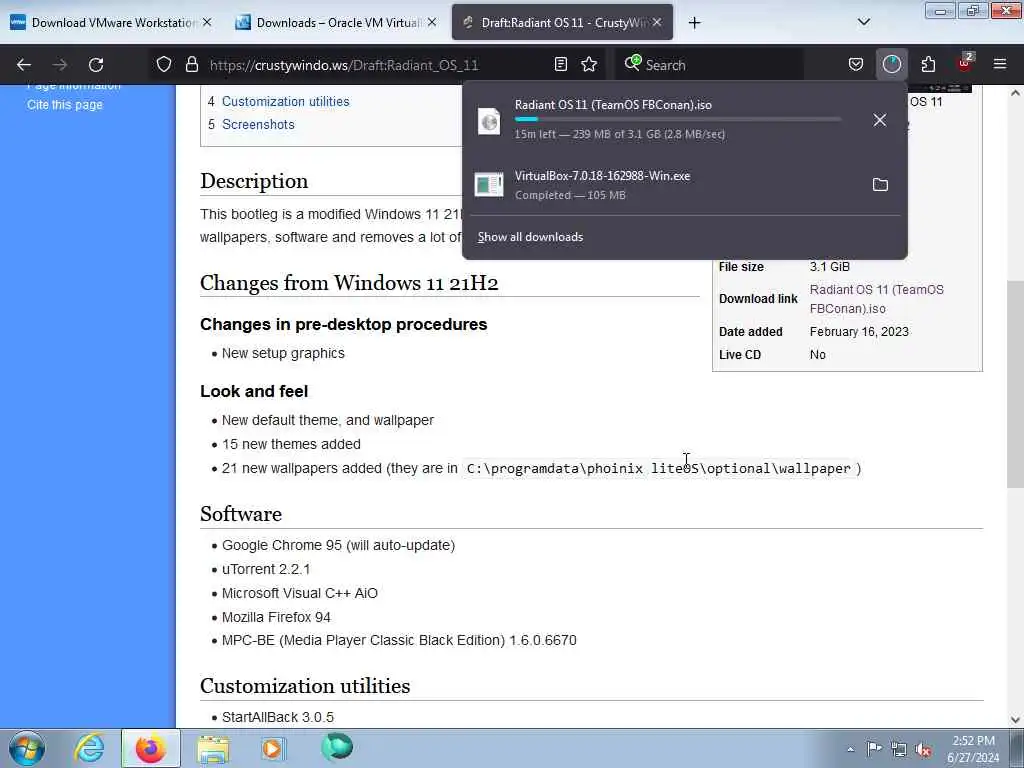Close the Oracle VM VirtualBox tab

point(432,22)
